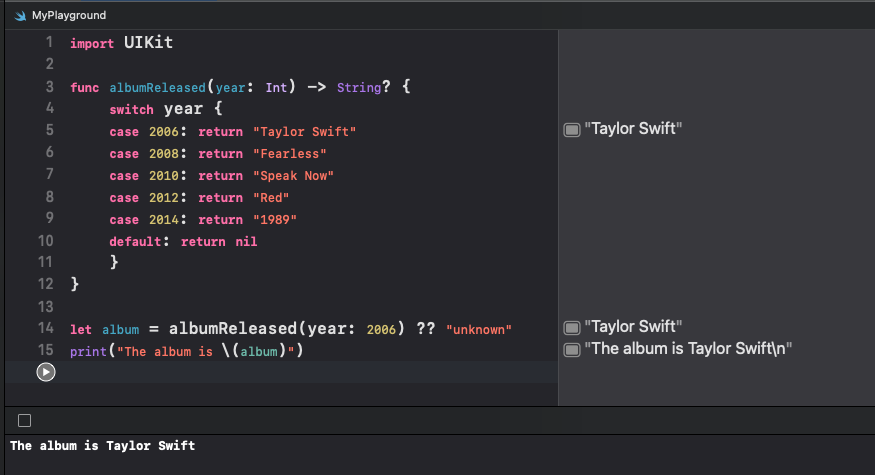Toggle the debug area square button
Screen dimensions: 875x475
pos(25,420)
